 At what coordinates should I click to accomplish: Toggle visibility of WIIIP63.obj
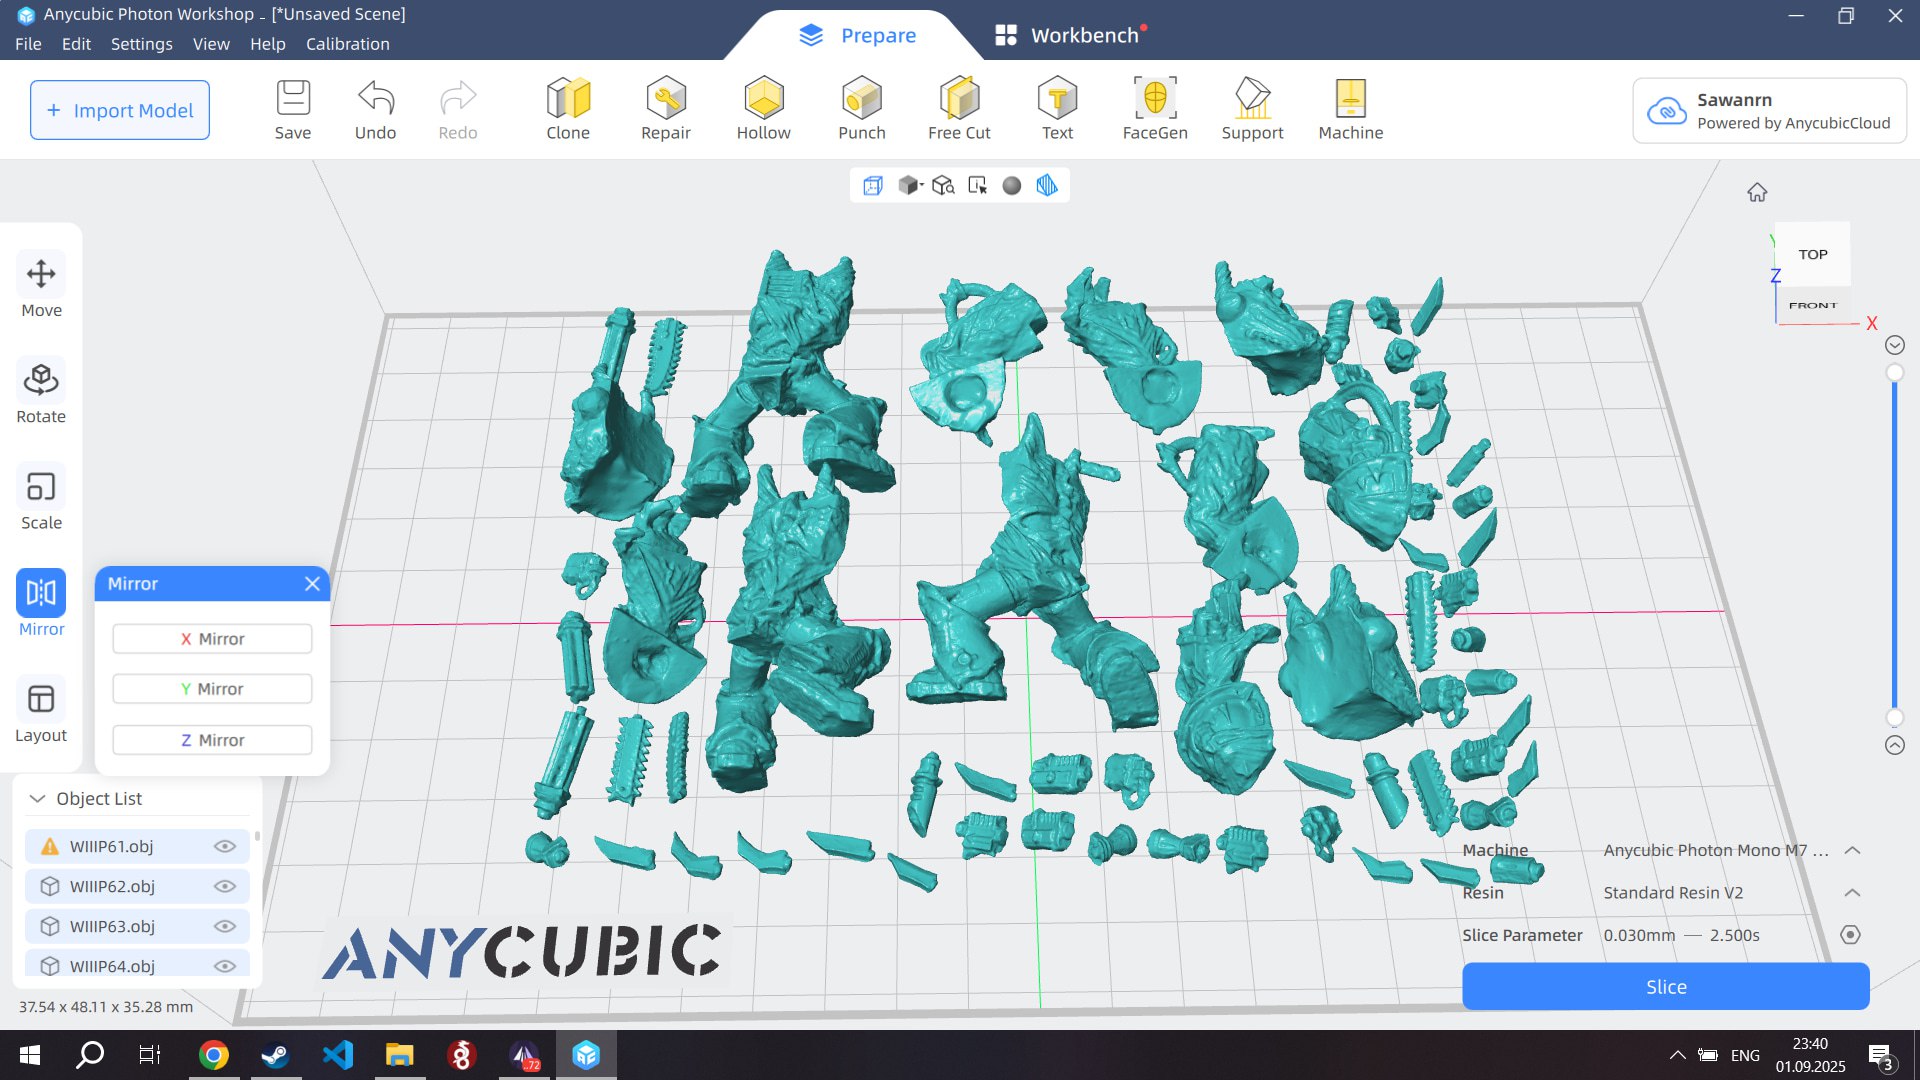pyautogui.click(x=225, y=927)
